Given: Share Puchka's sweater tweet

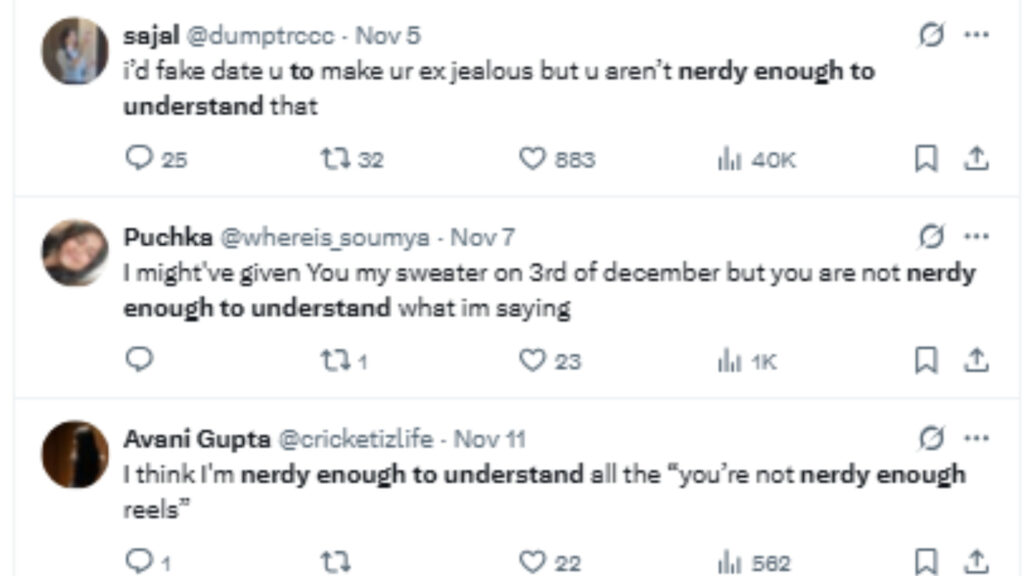Looking at the screenshot, I should [x=977, y=360].
